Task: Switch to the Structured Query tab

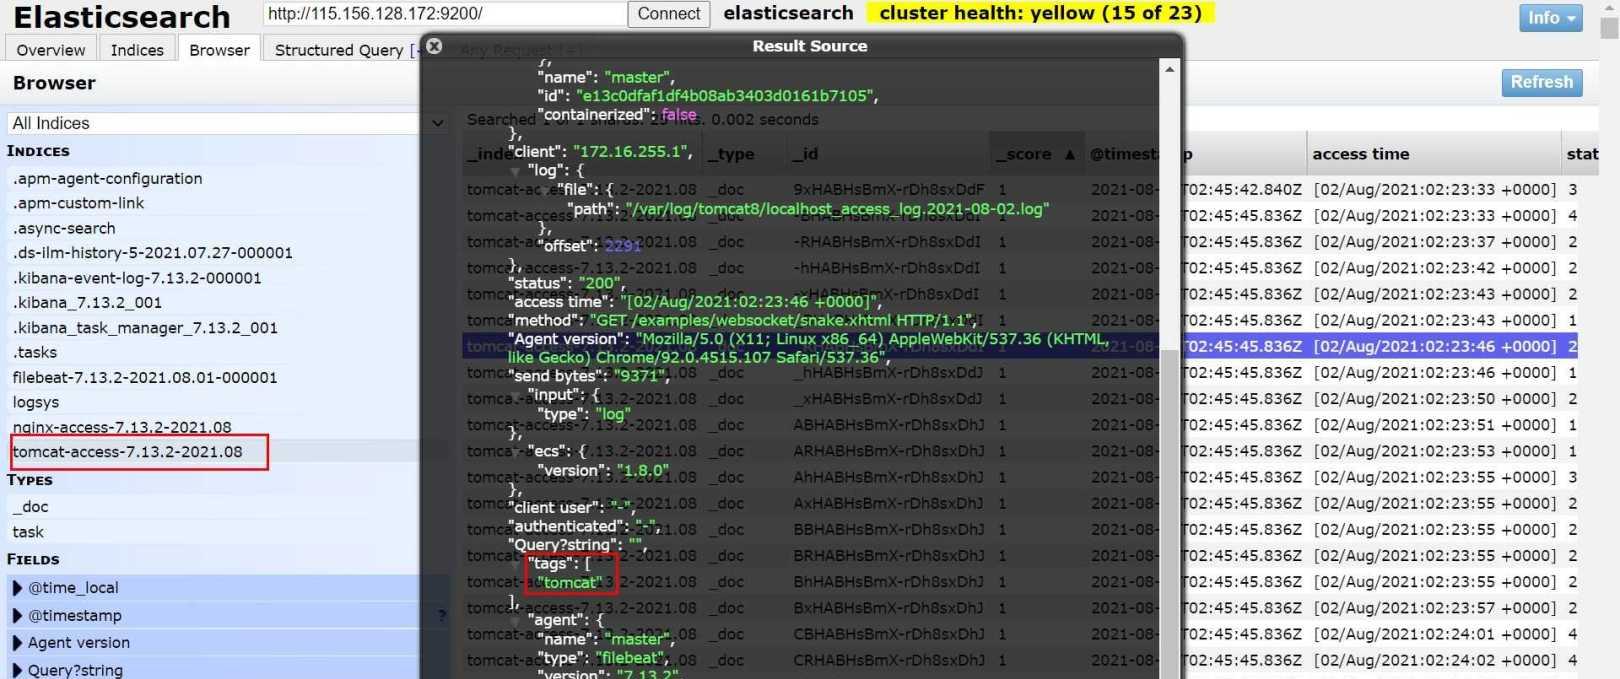Action: pos(339,50)
